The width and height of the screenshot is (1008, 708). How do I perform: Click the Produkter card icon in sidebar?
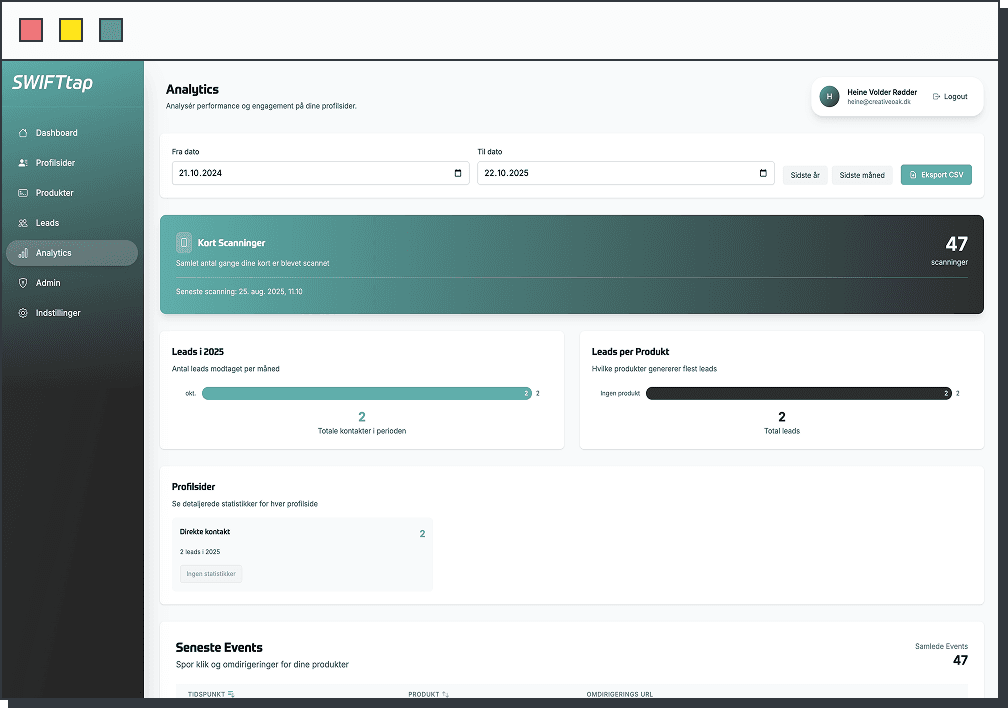23,193
